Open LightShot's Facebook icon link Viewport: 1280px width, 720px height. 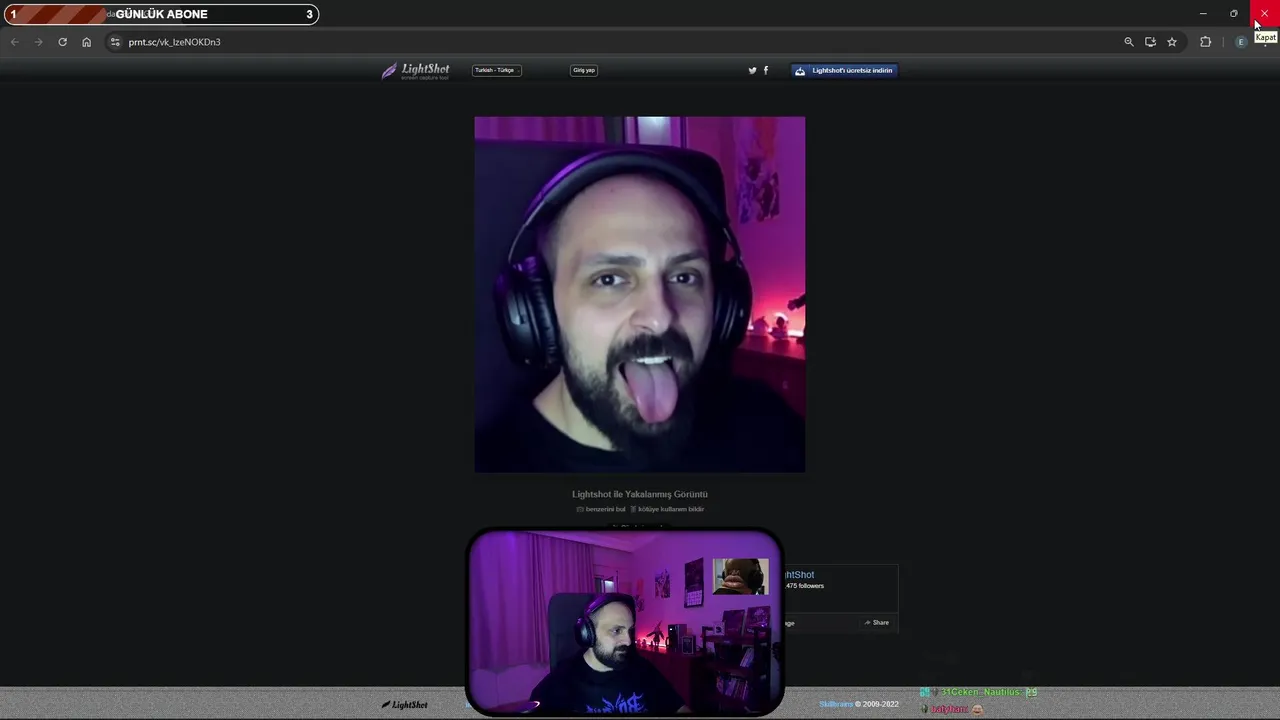(766, 70)
